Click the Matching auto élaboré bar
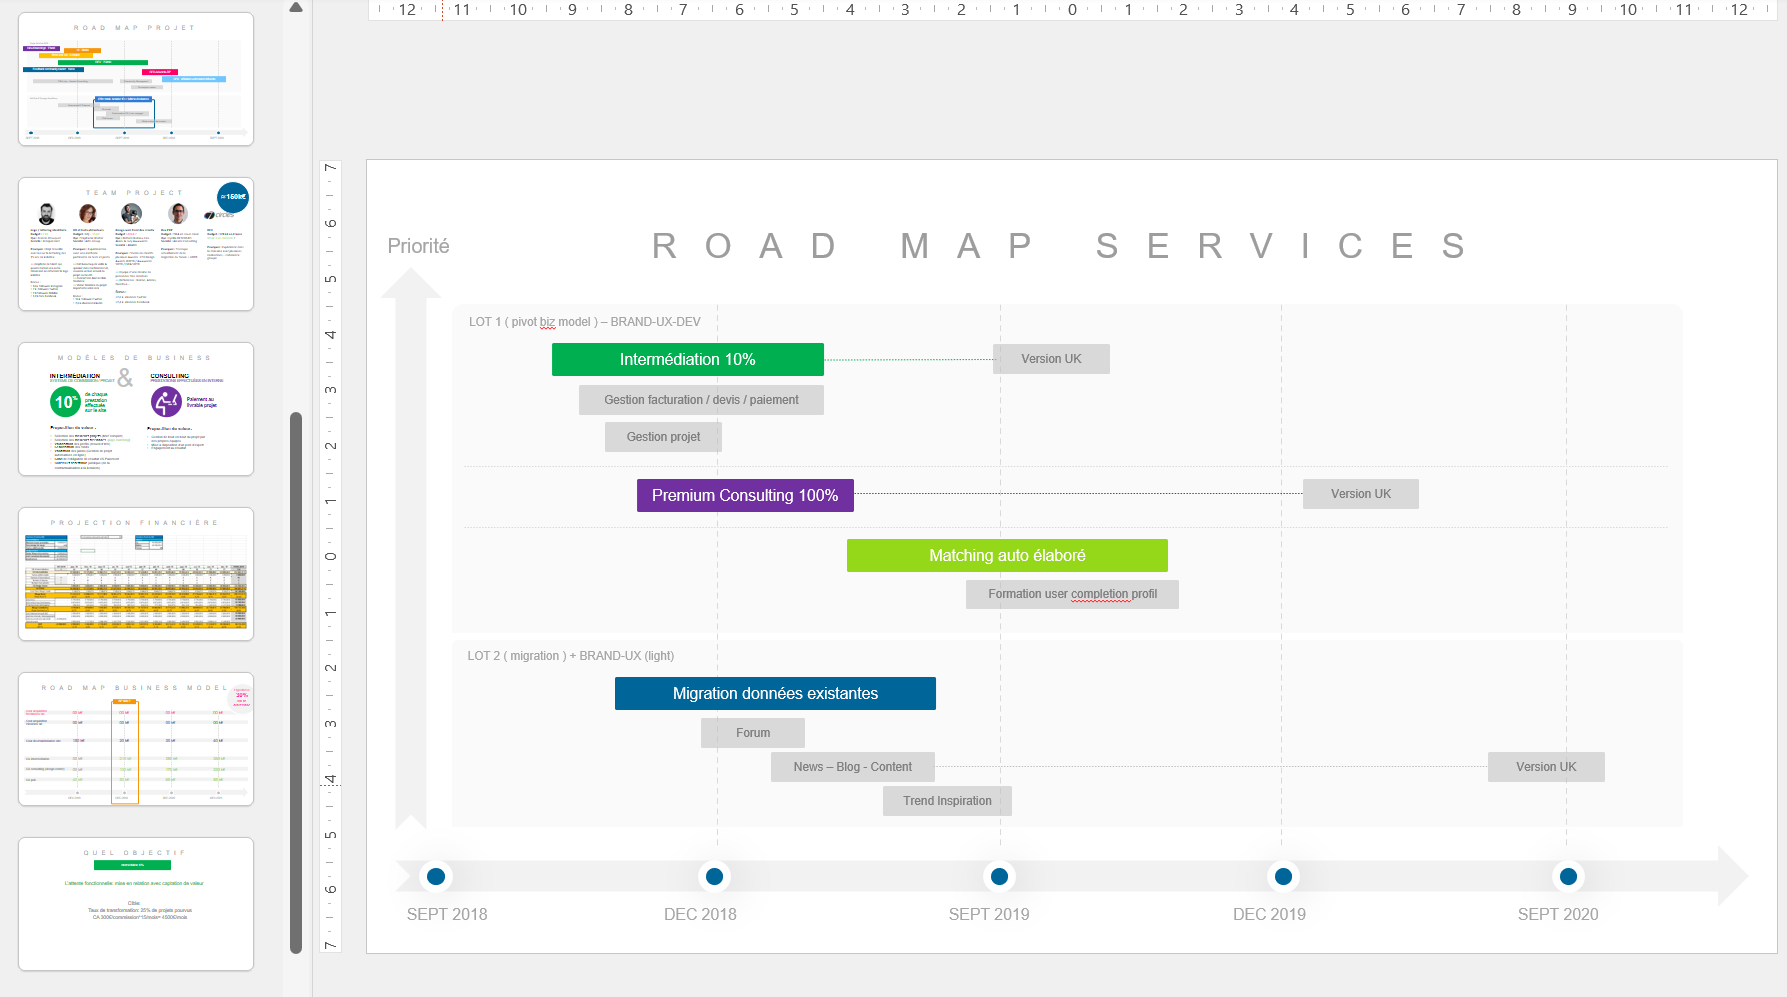 1007,556
